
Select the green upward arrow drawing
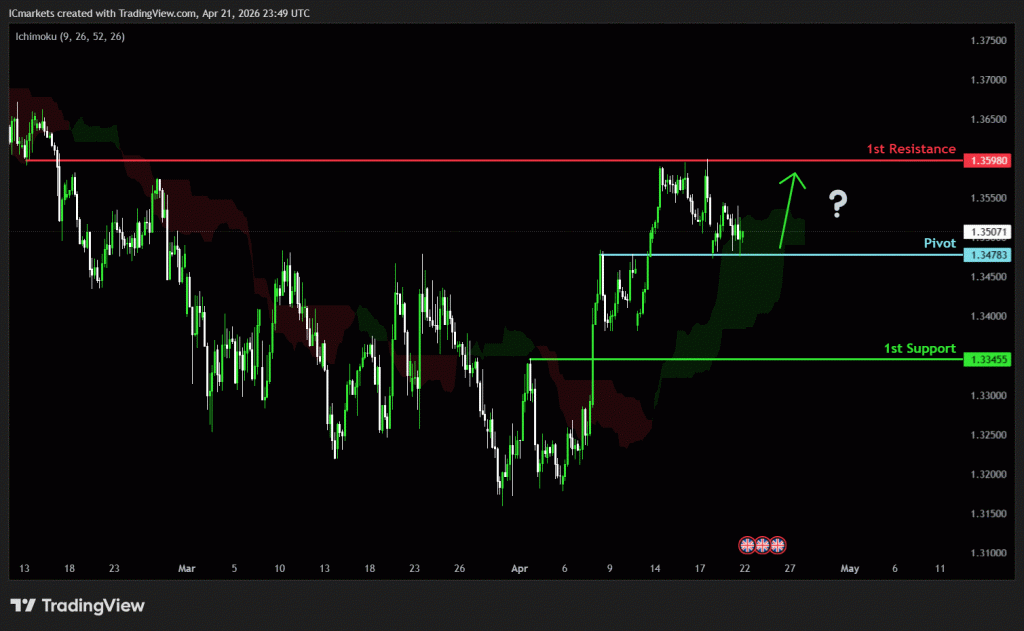(790, 208)
